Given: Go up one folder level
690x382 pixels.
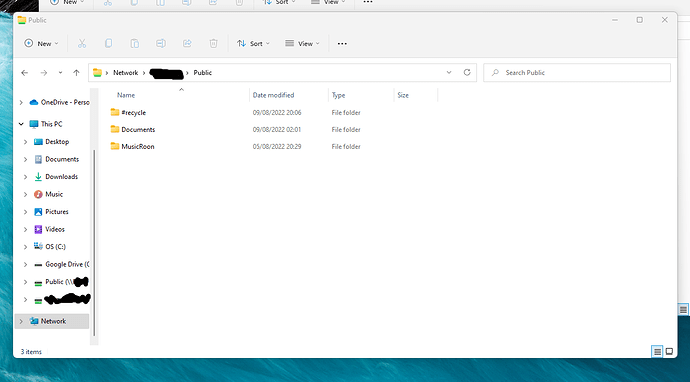Looking at the screenshot, I should tap(76, 73).
